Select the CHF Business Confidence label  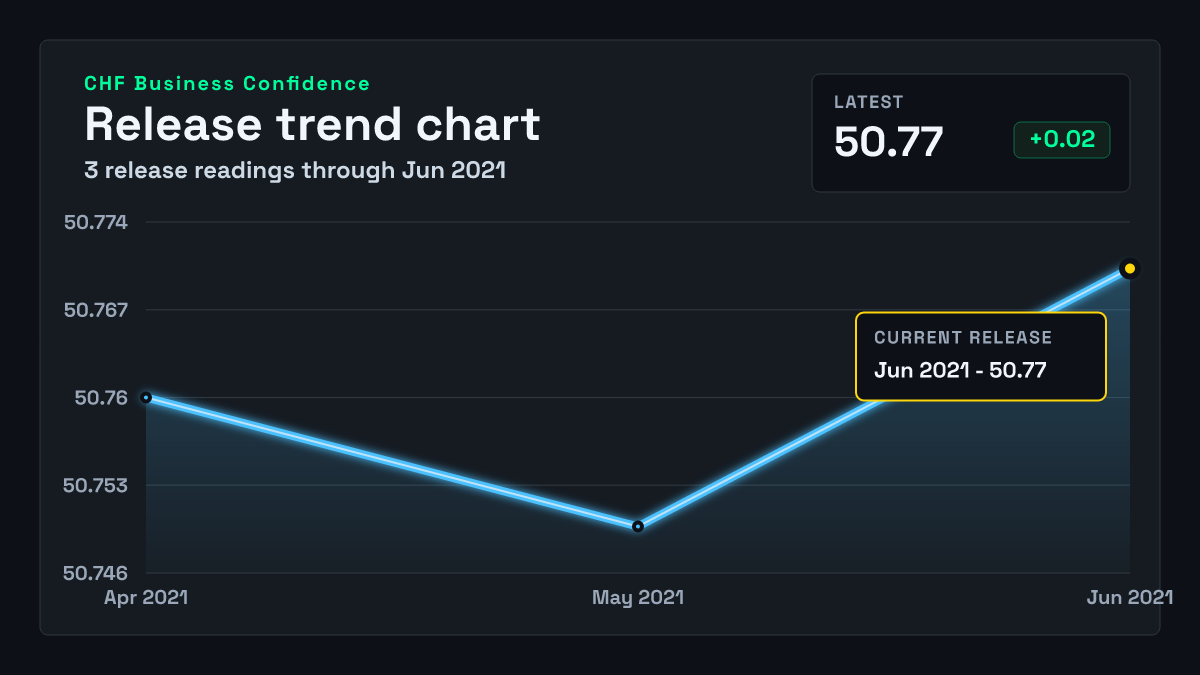pyautogui.click(x=227, y=84)
